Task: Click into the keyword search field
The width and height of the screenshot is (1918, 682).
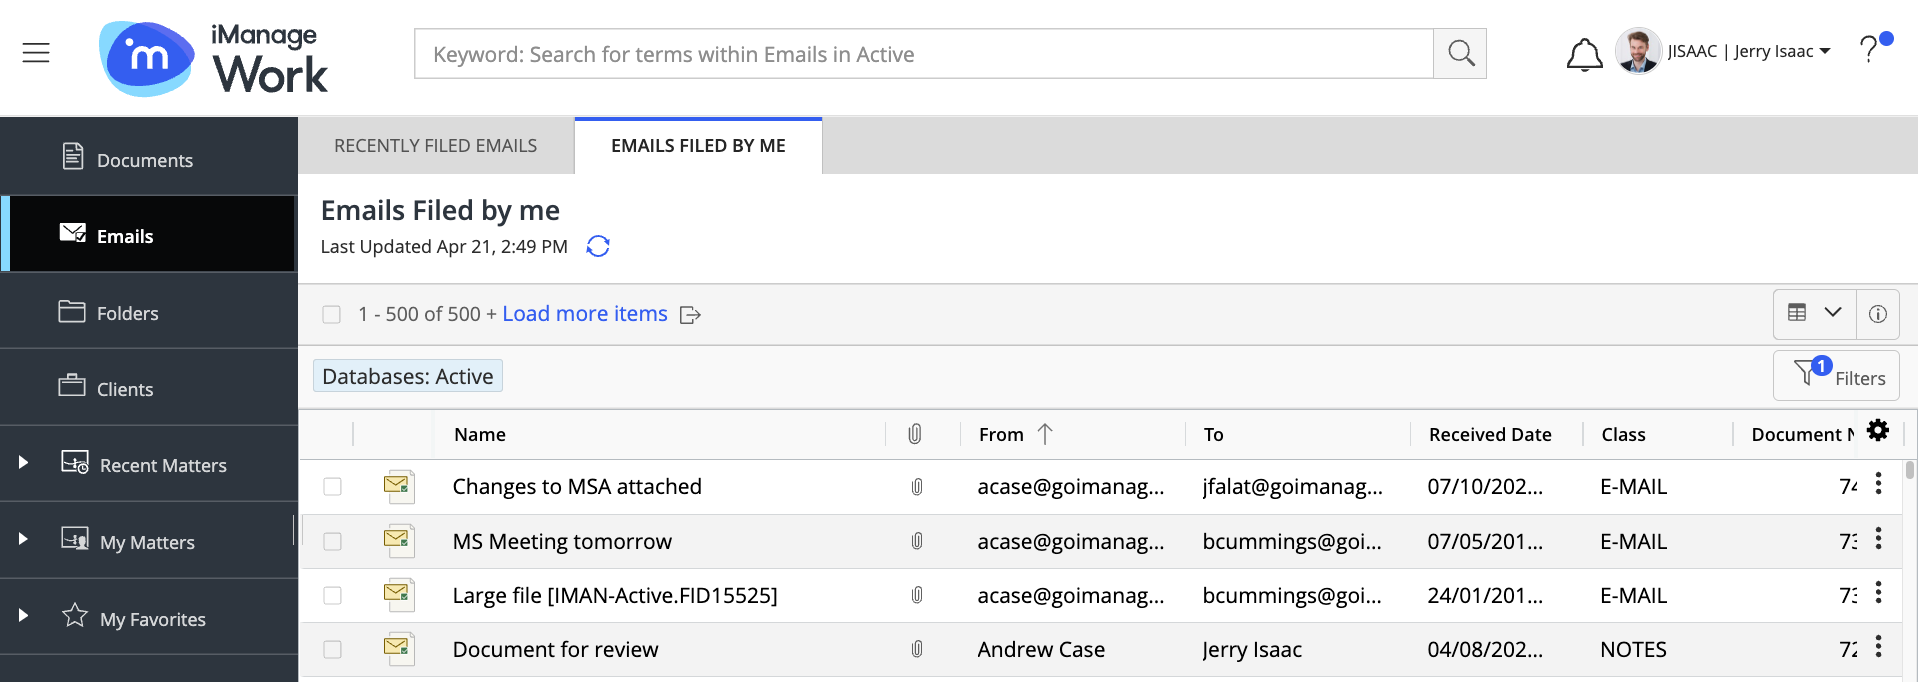Action: [923, 54]
